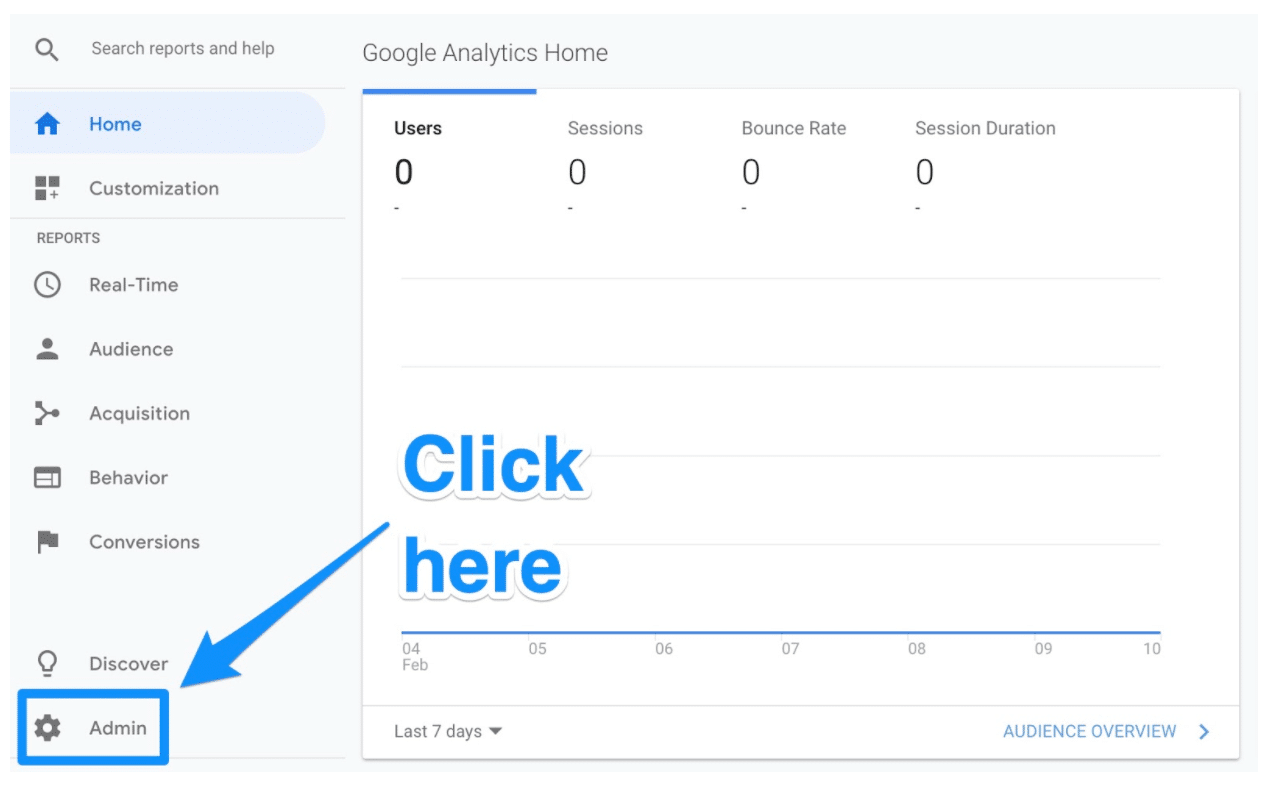Click the Home house icon
This screenshot has height=796, width=1266.
tap(47, 125)
